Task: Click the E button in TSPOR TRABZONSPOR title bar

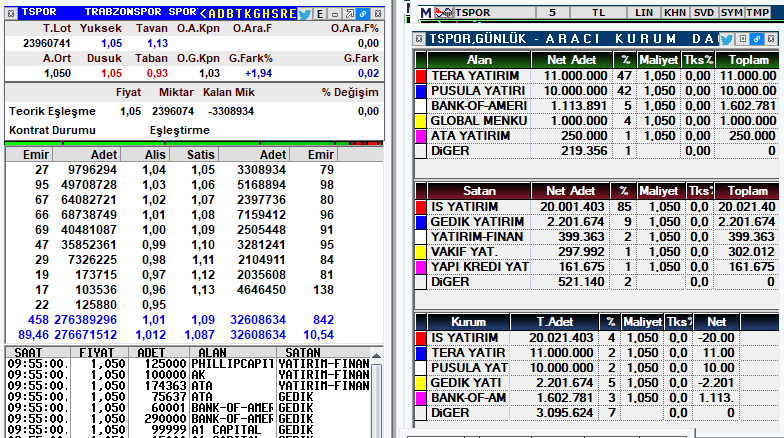Action: click(320, 14)
